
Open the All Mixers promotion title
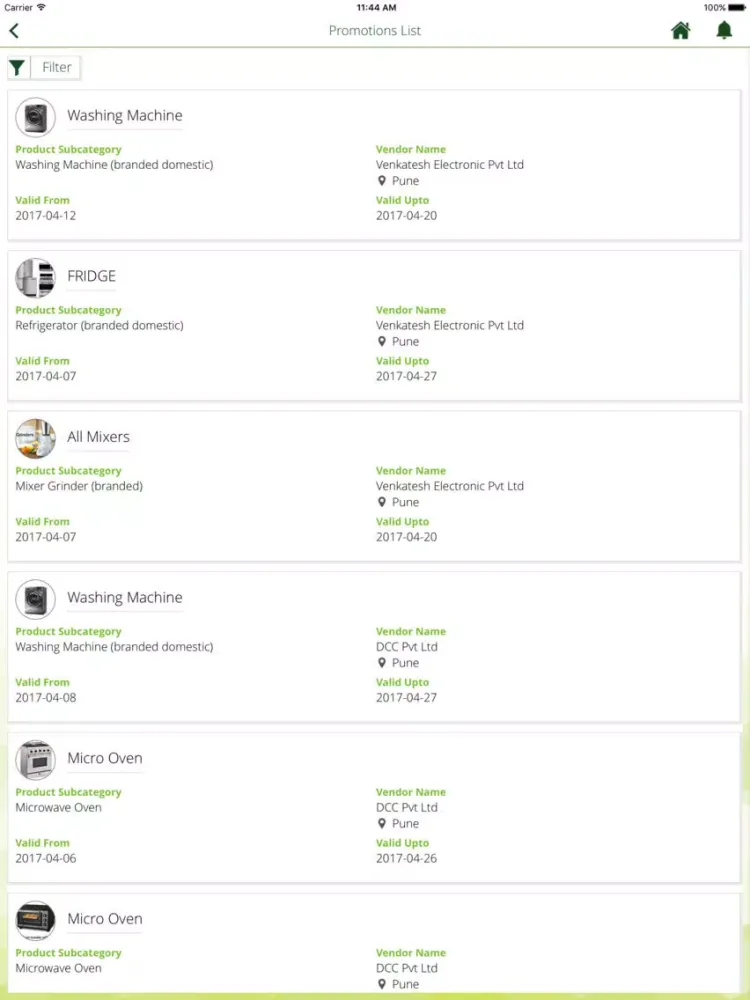(98, 437)
